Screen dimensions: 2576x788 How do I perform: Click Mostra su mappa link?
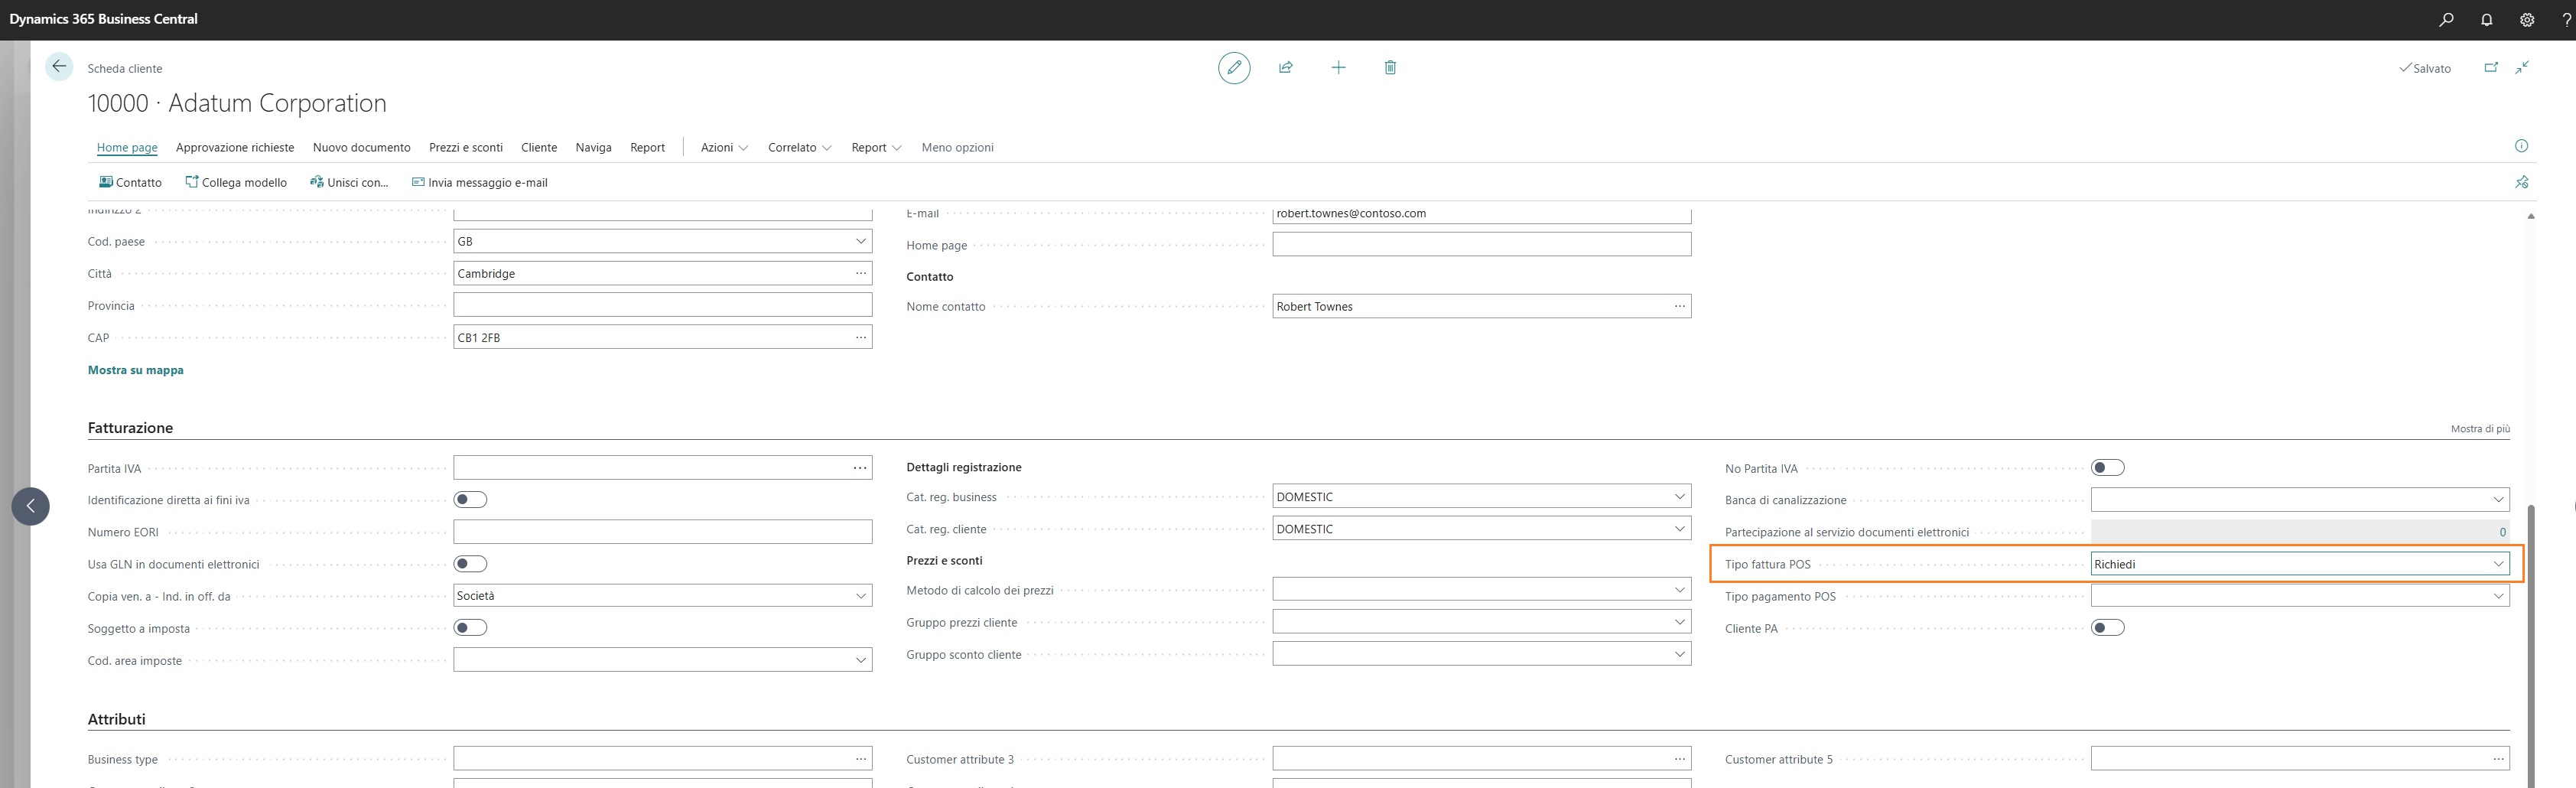point(136,370)
